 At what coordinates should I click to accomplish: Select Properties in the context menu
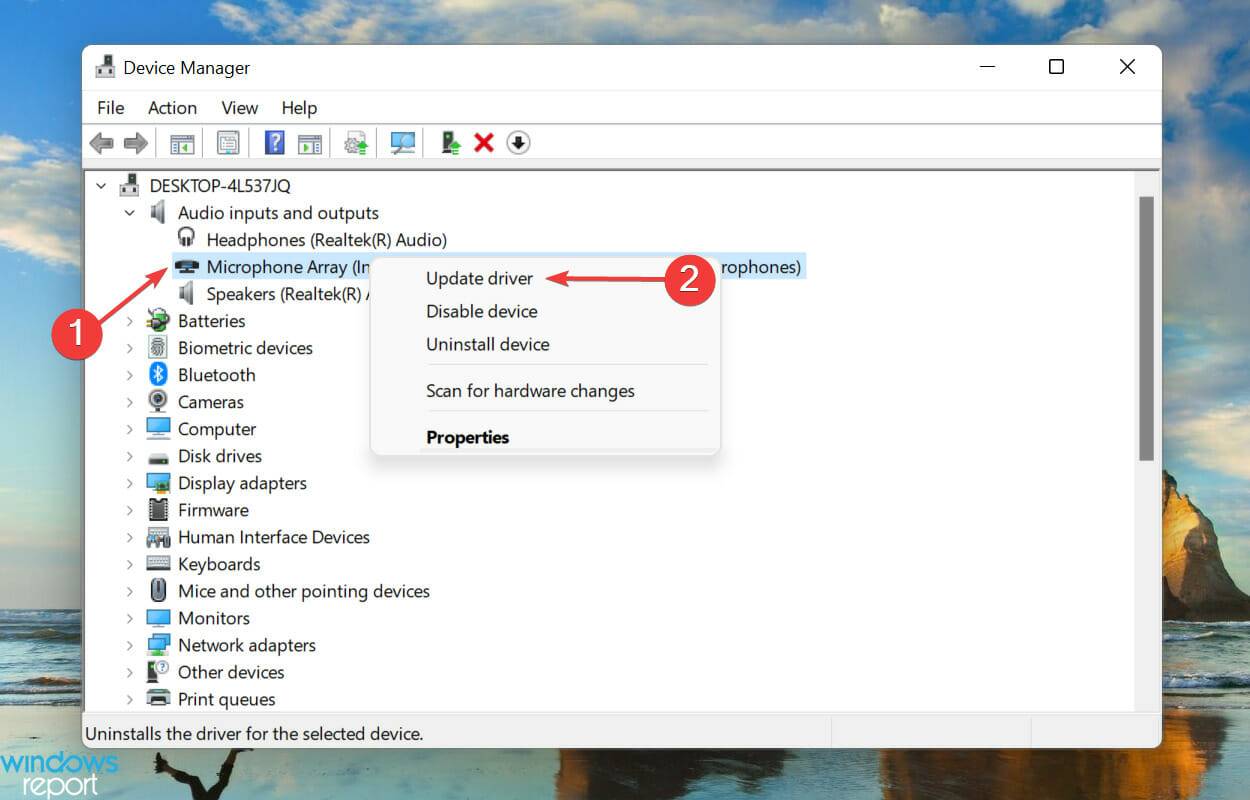pos(467,437)
